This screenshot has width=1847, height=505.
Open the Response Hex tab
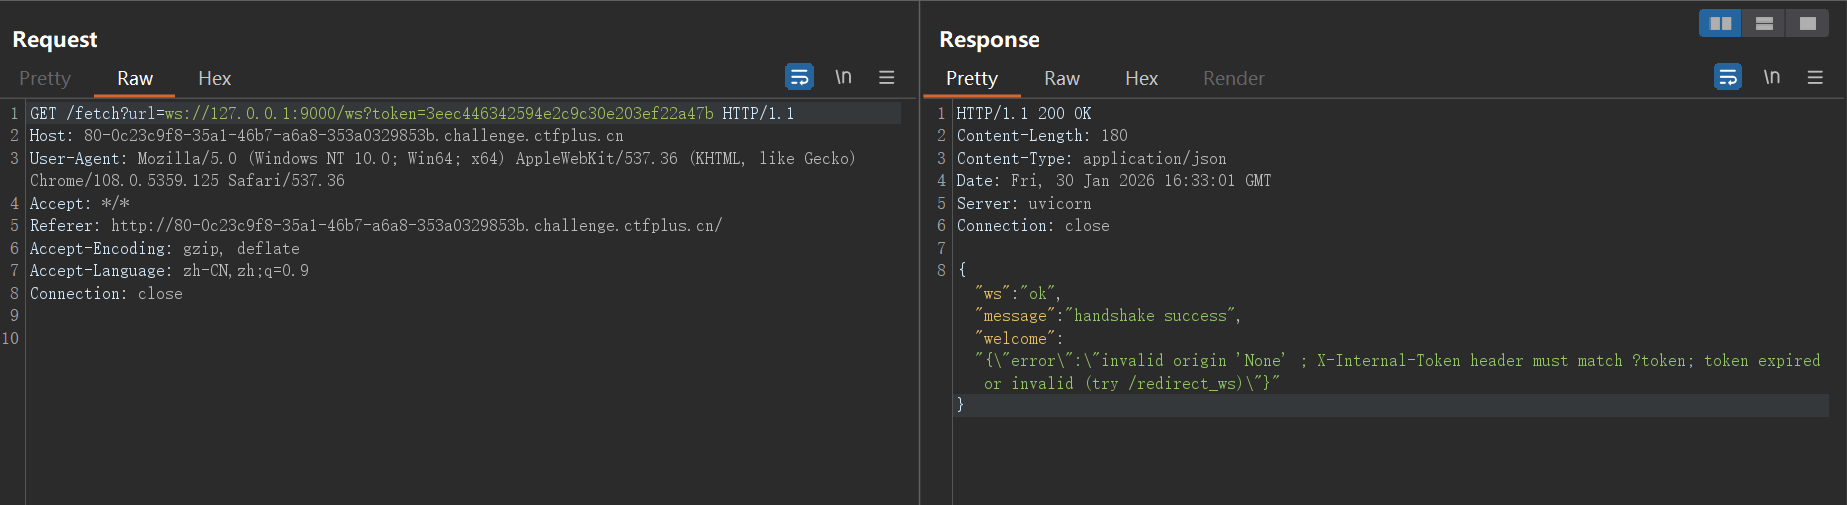click(1141, 78)
